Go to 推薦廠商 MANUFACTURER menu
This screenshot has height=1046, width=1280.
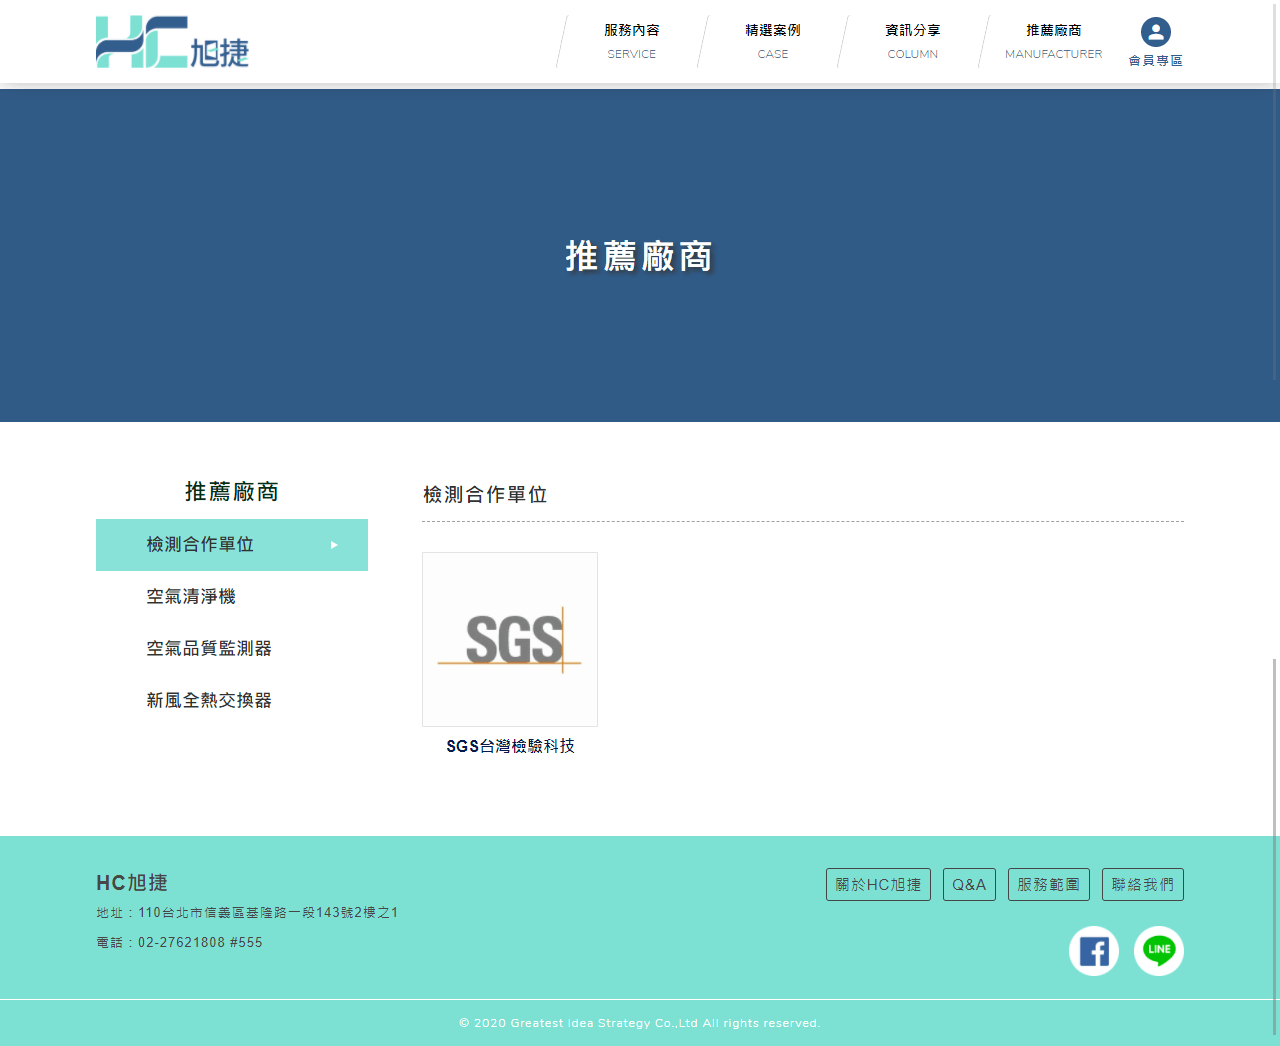[x=1054, y=42]
